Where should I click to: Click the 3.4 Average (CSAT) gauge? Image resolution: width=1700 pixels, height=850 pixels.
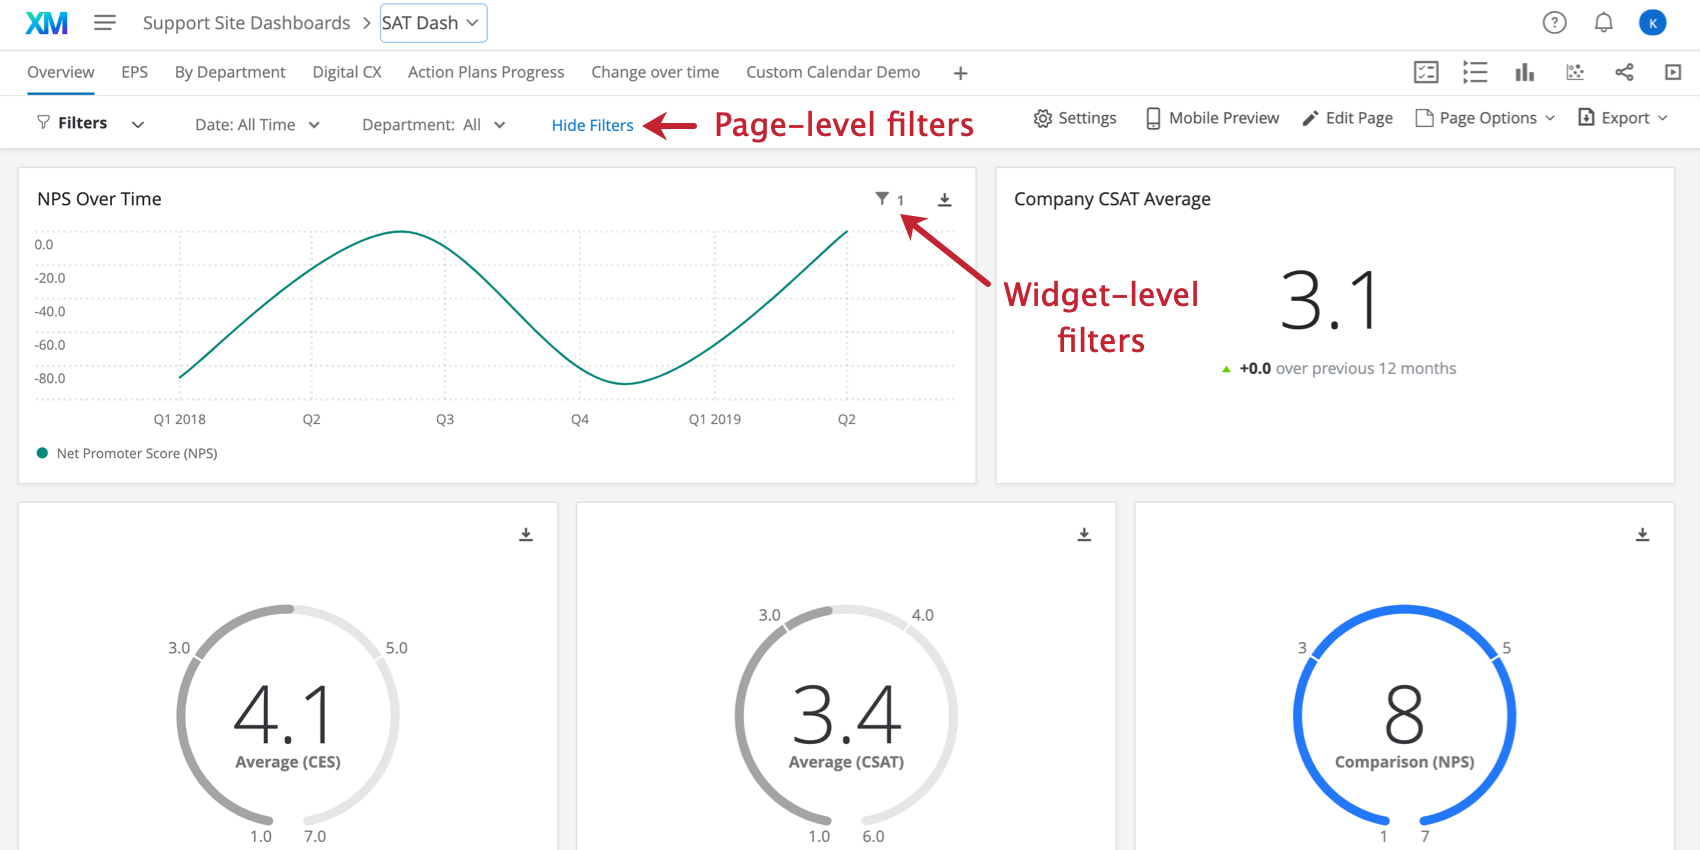846,716
